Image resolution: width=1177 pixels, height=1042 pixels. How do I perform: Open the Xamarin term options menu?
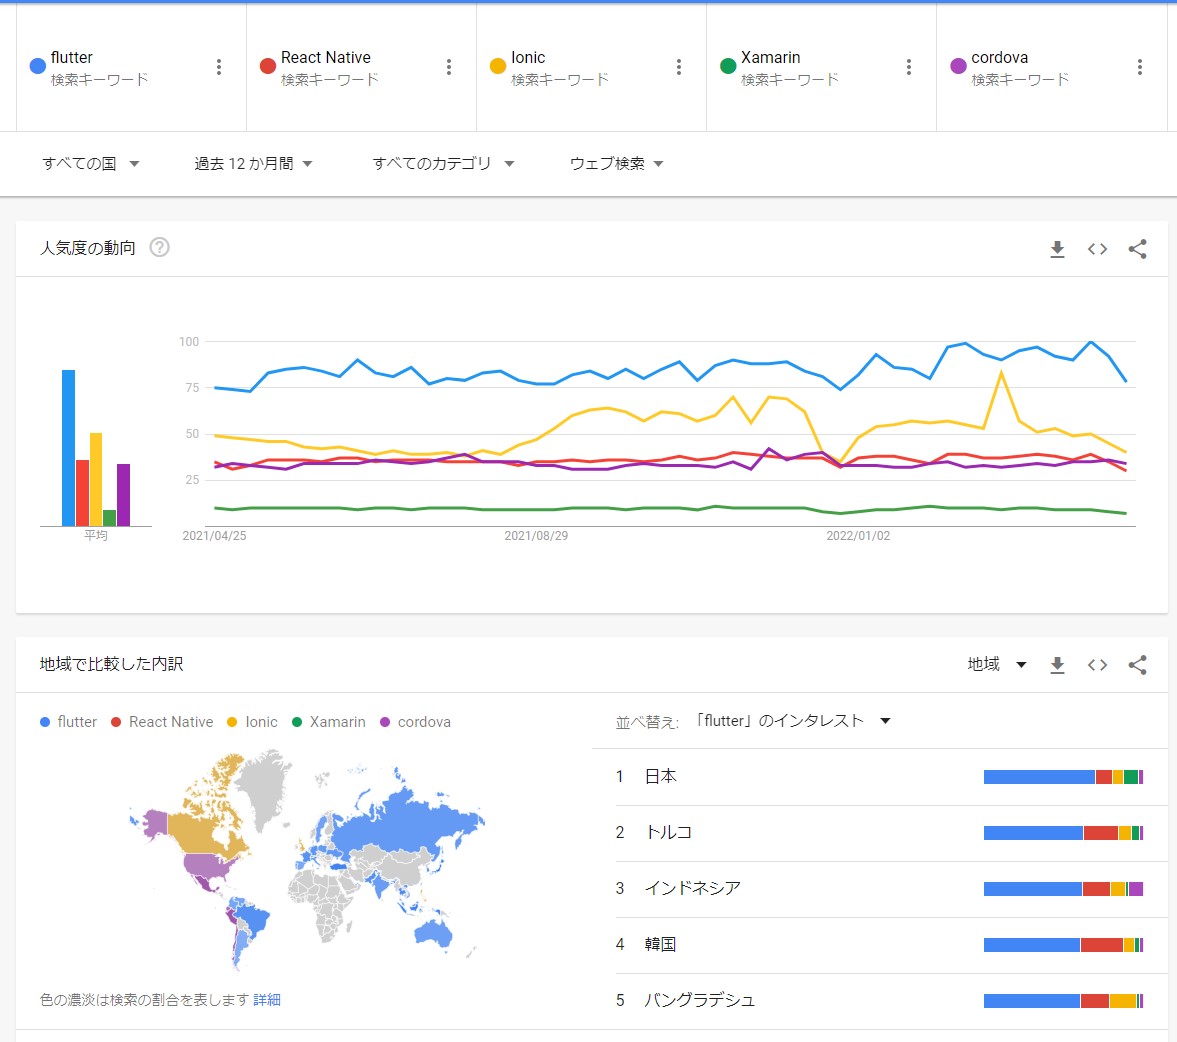[x=908, y=67]
